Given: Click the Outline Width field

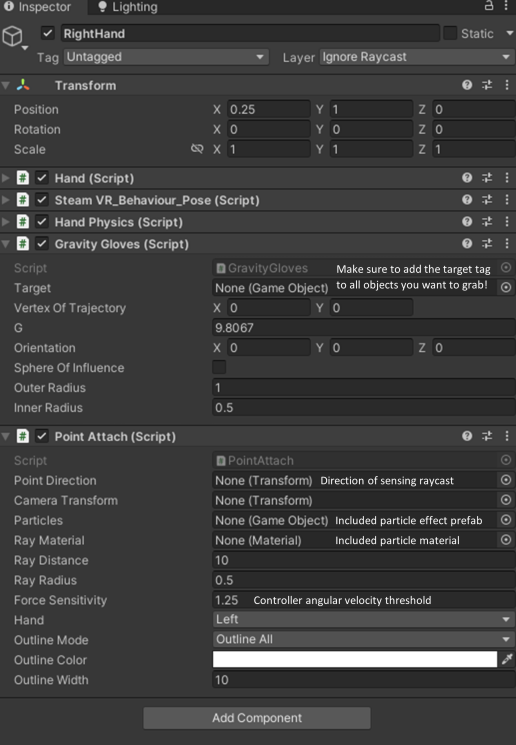Looking at the screenshot, I should pyautogui.click(x=363, y=680).
